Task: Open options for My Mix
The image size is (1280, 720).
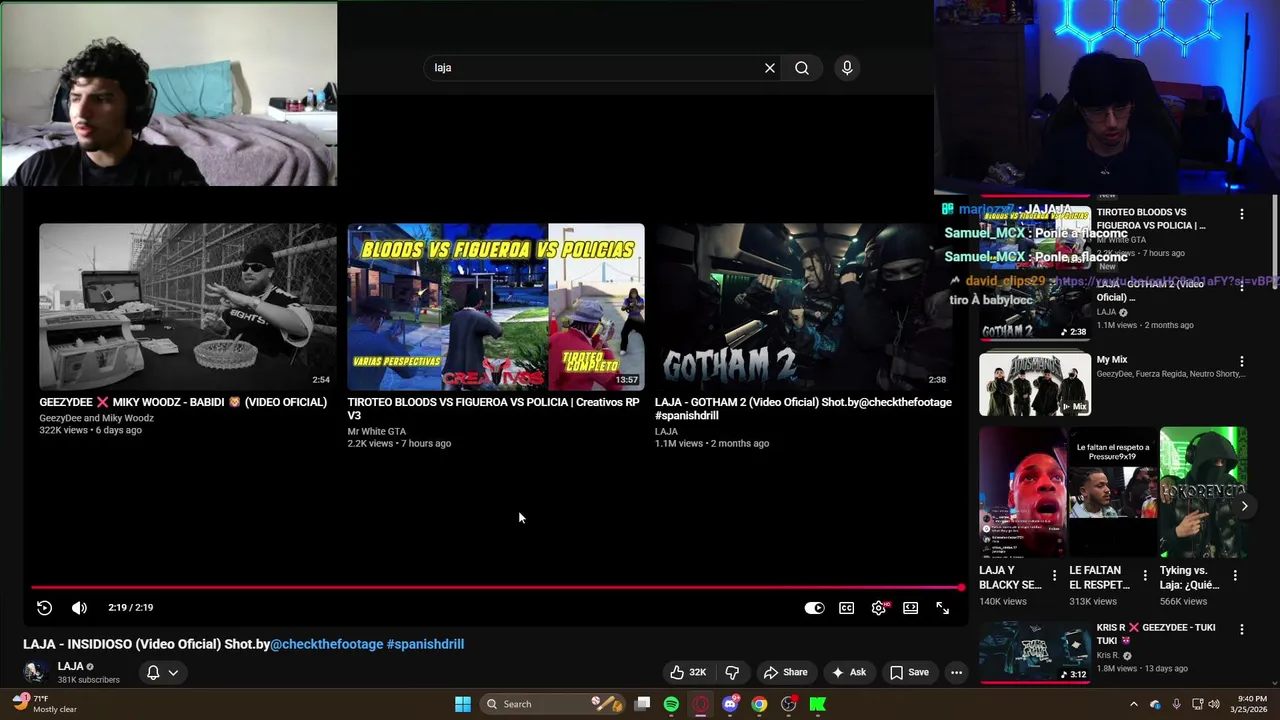Action: pyautogui.click(x=1241, y=361)
